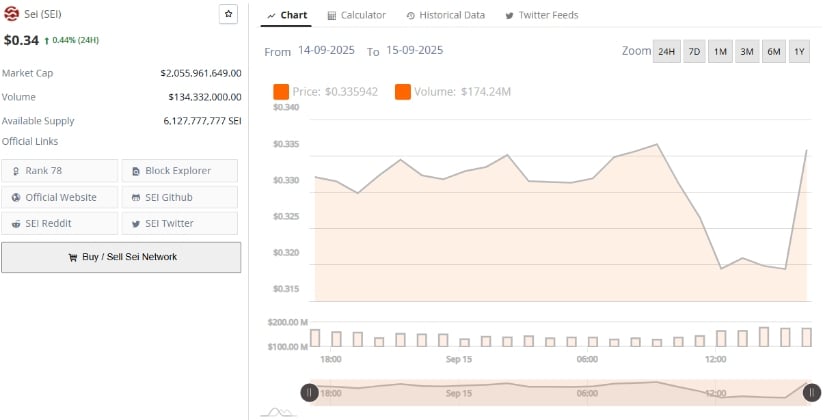Click the Block Explorer document icon
The height and width of the screenshot is (420, 825).
(x=136, y=171)
